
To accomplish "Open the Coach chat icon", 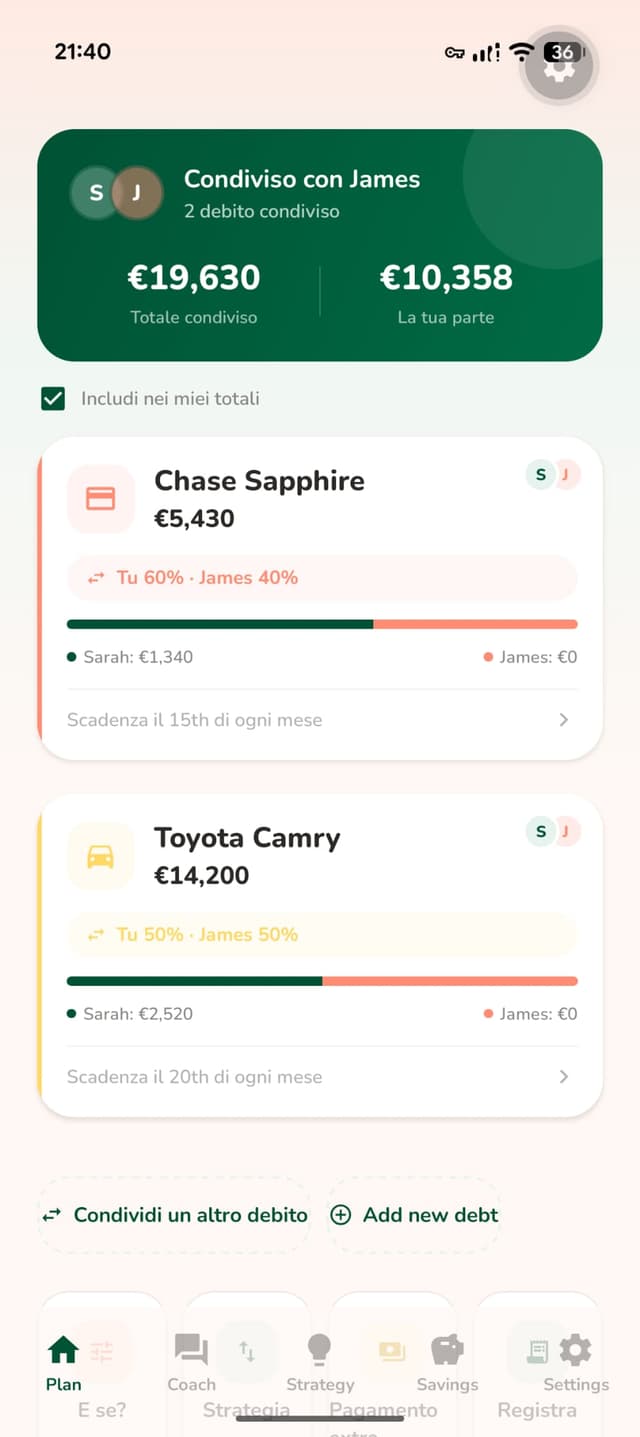I will tap(190, 1347).
